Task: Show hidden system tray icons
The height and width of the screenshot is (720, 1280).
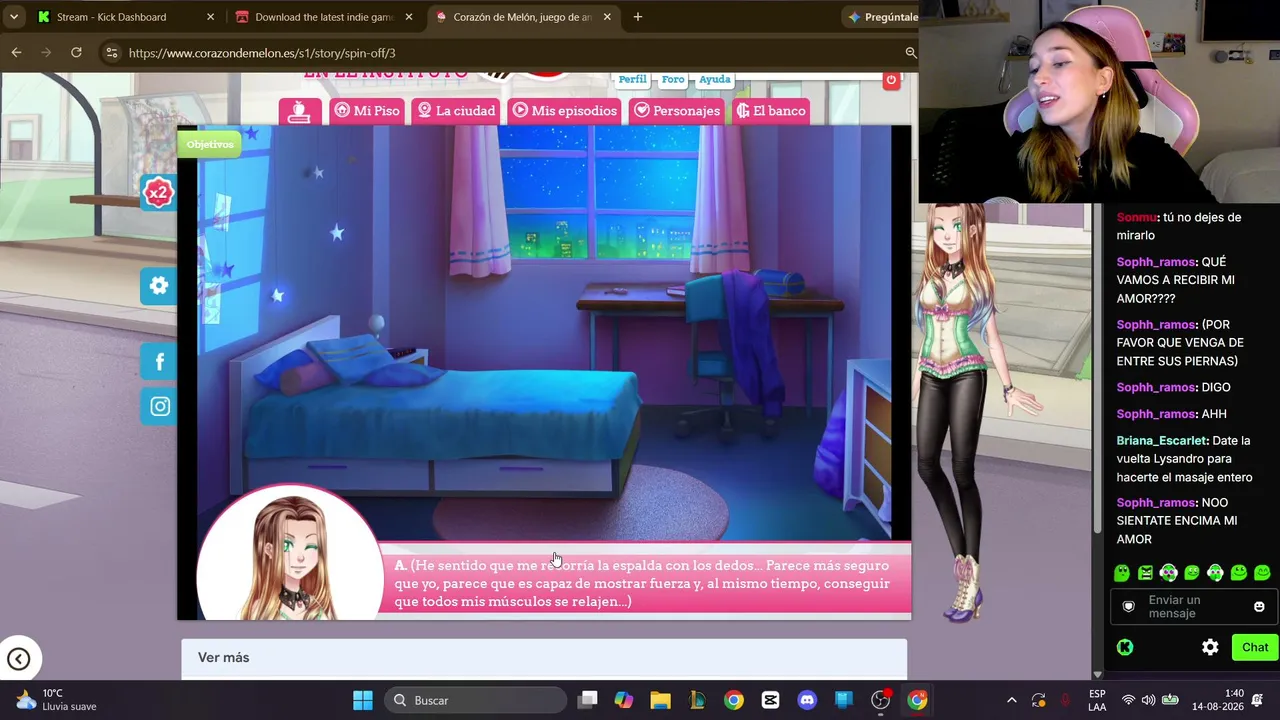Action: [x=1011, y=700]
